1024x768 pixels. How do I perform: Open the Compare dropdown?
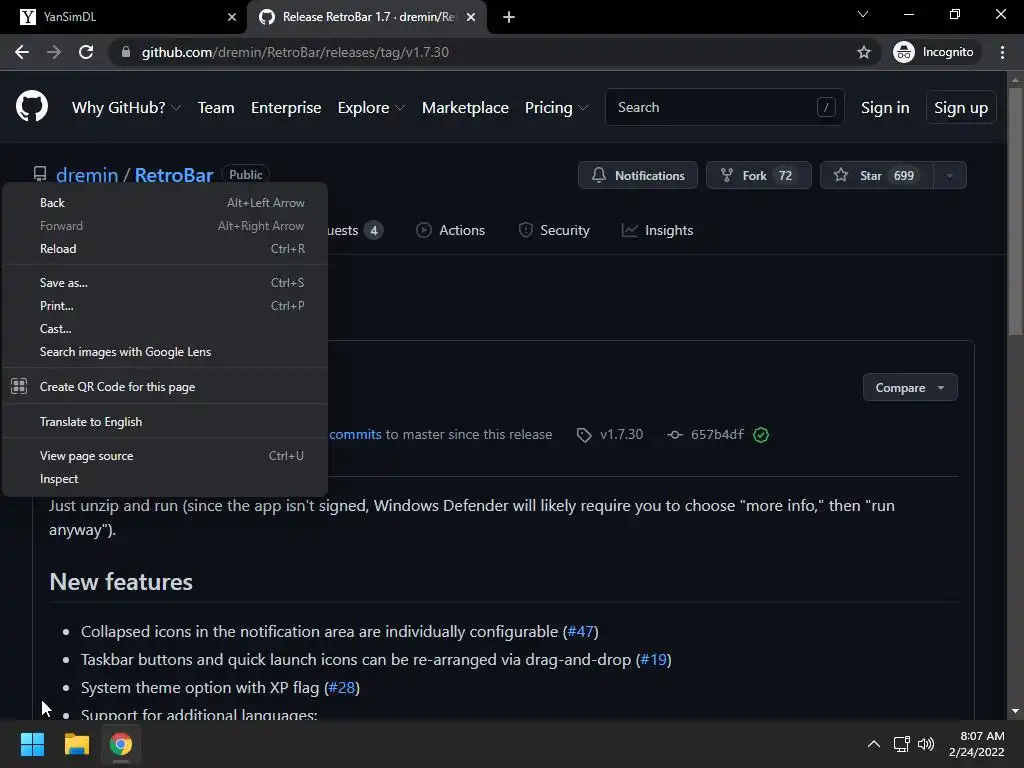pos(910,388)
